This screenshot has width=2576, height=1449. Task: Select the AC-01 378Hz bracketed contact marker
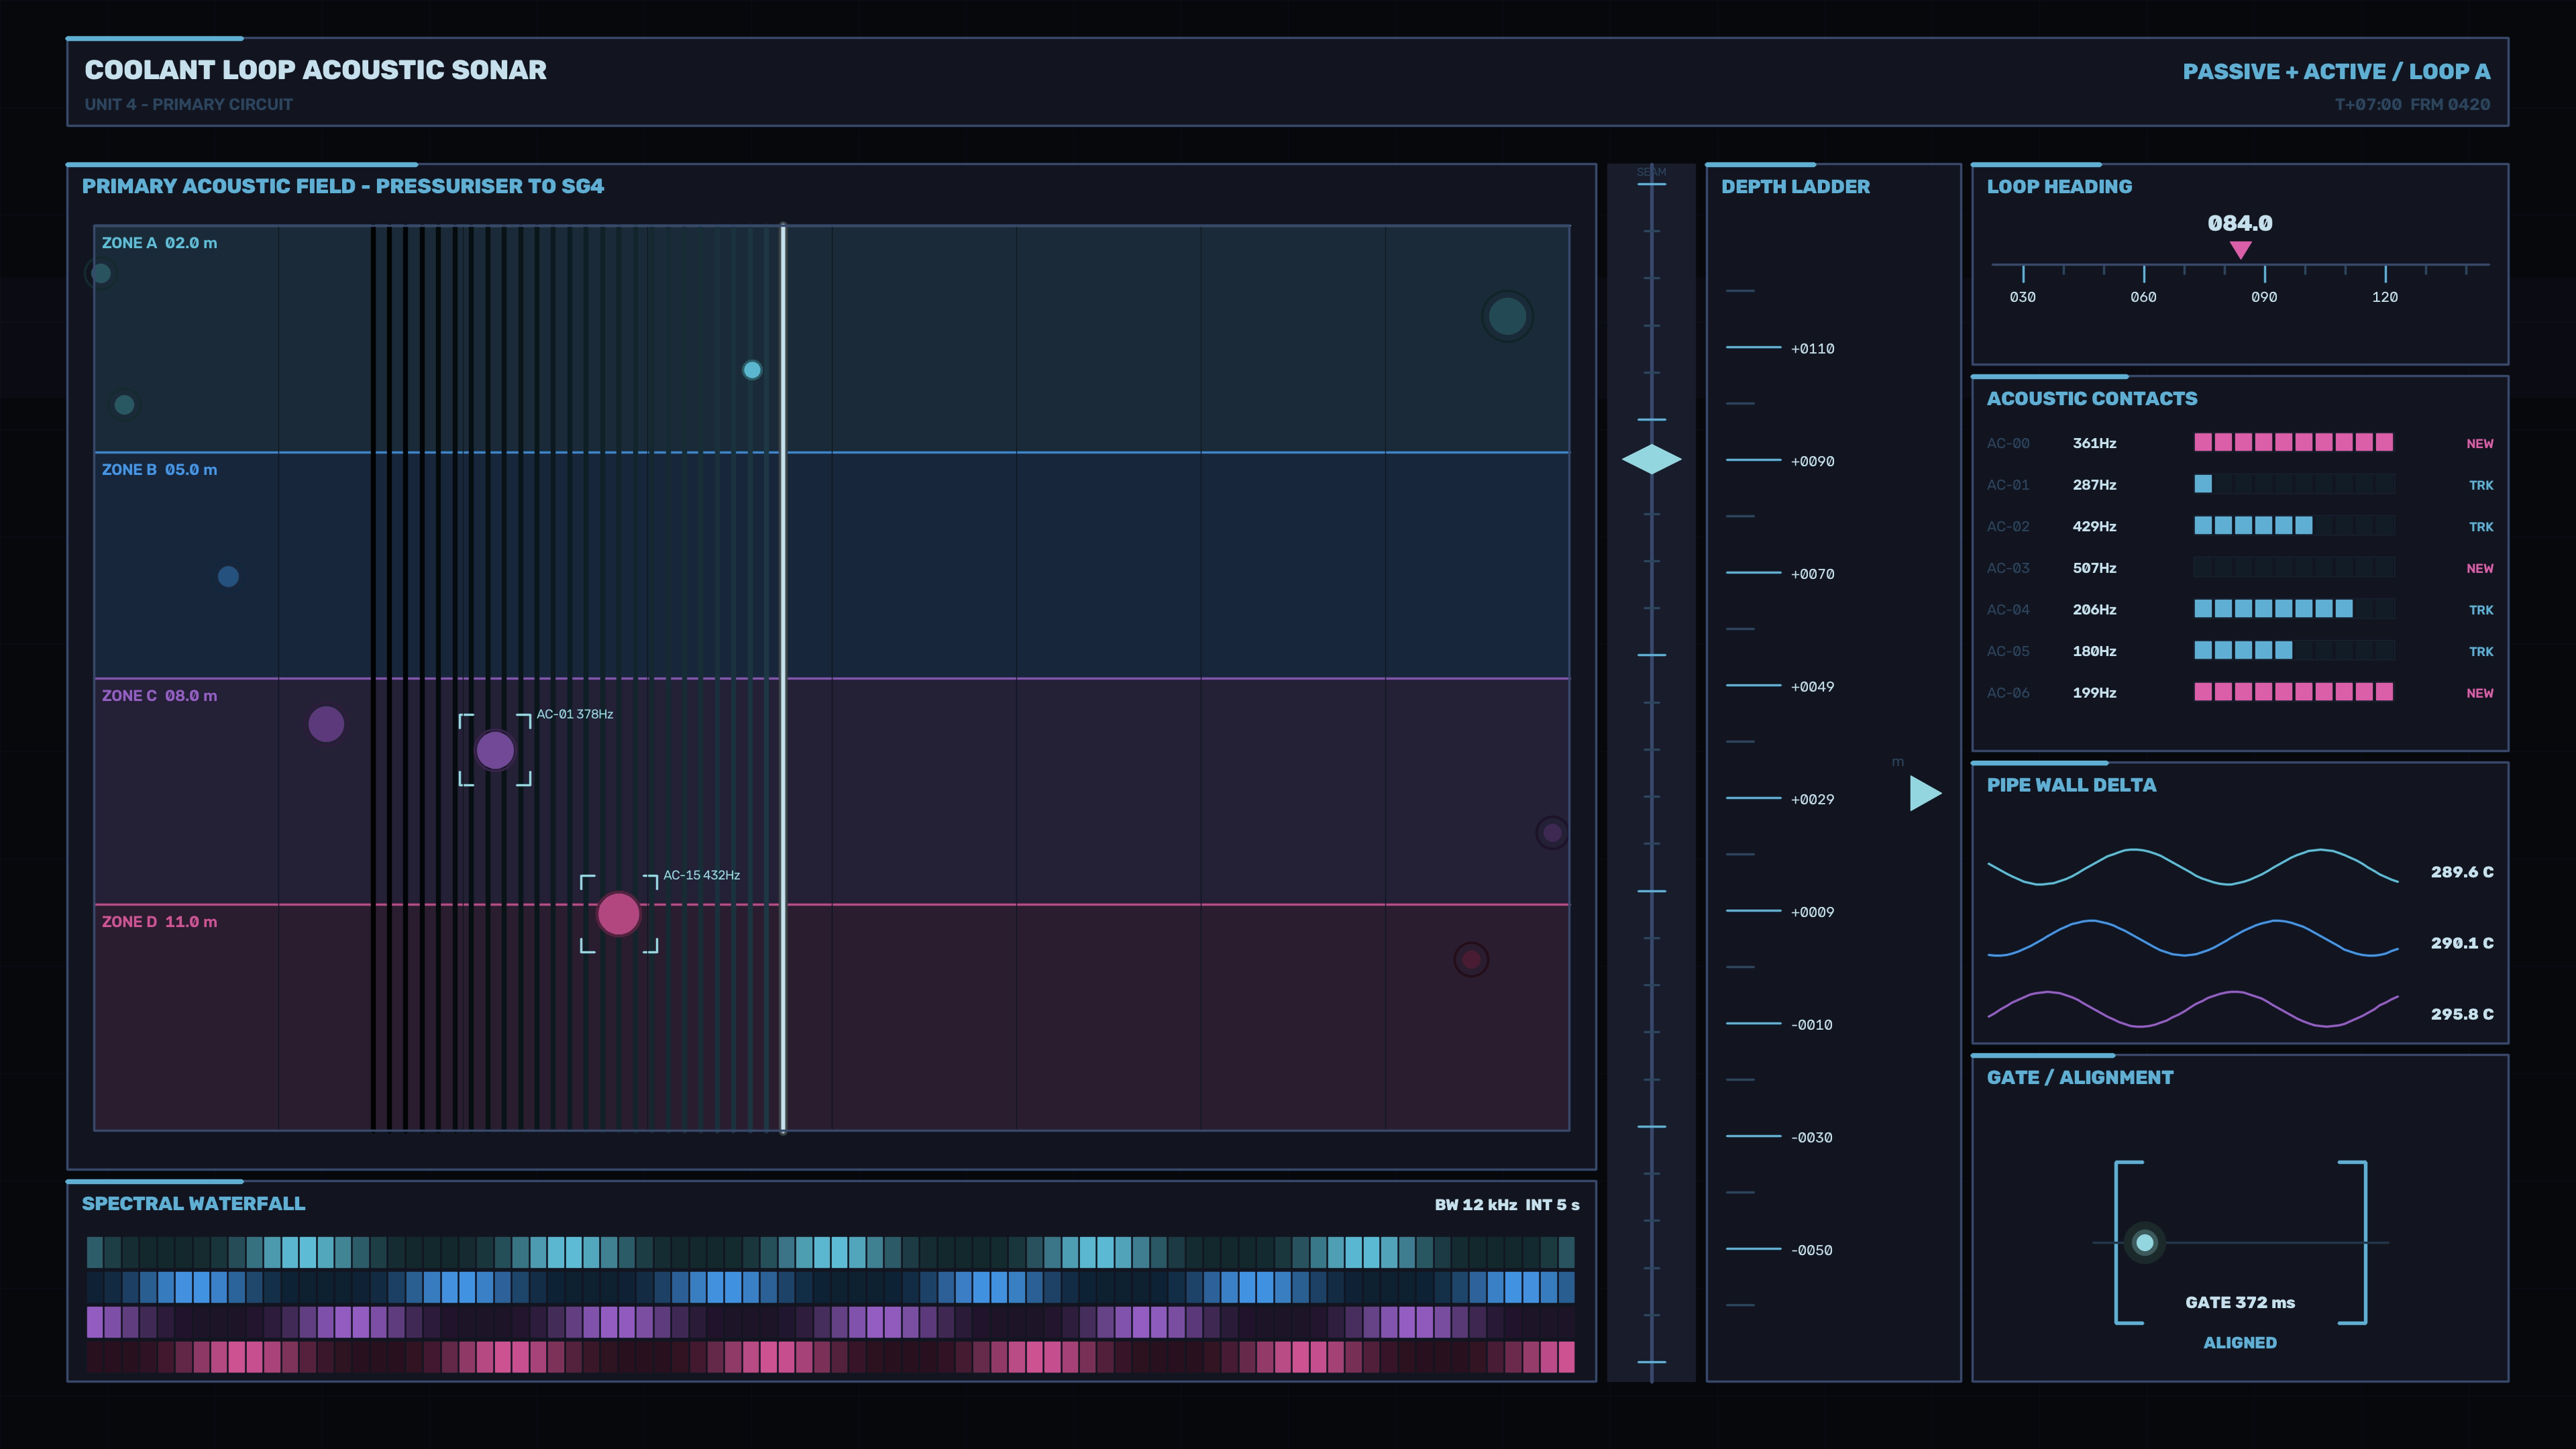pyautogui.click(x=495, y=750)
